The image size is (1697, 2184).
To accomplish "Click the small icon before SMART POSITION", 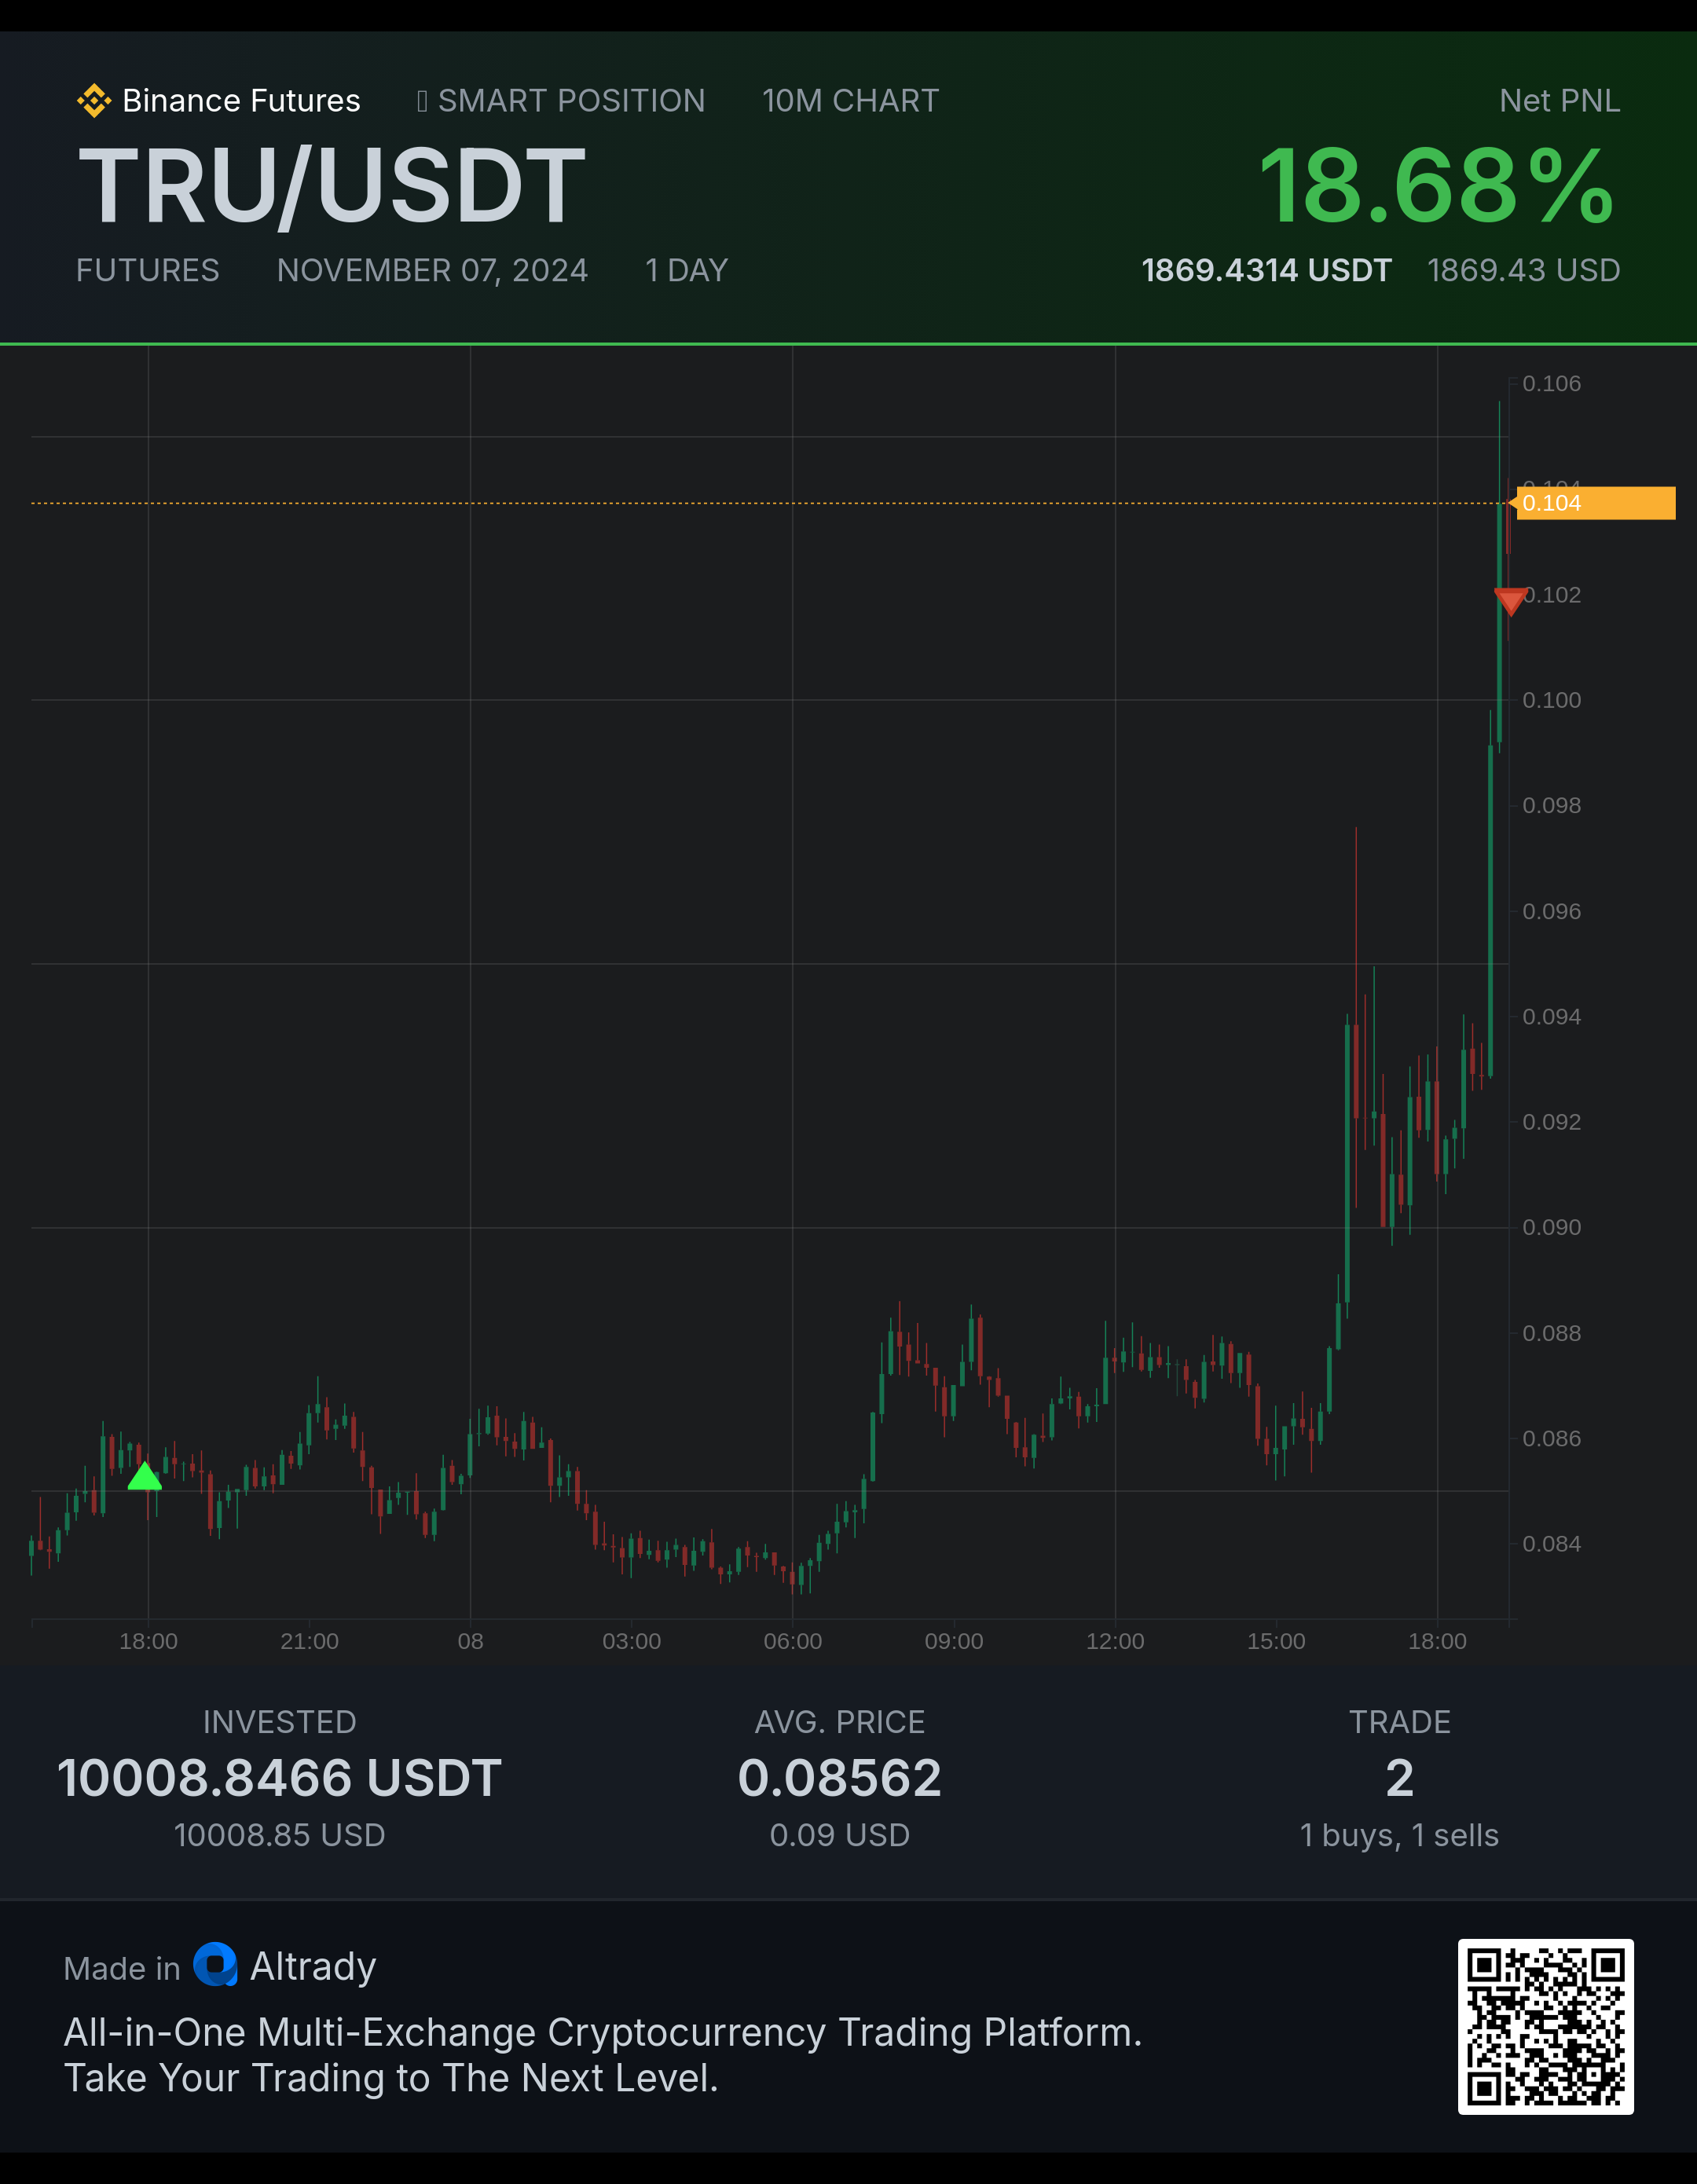I will [422, 101].
